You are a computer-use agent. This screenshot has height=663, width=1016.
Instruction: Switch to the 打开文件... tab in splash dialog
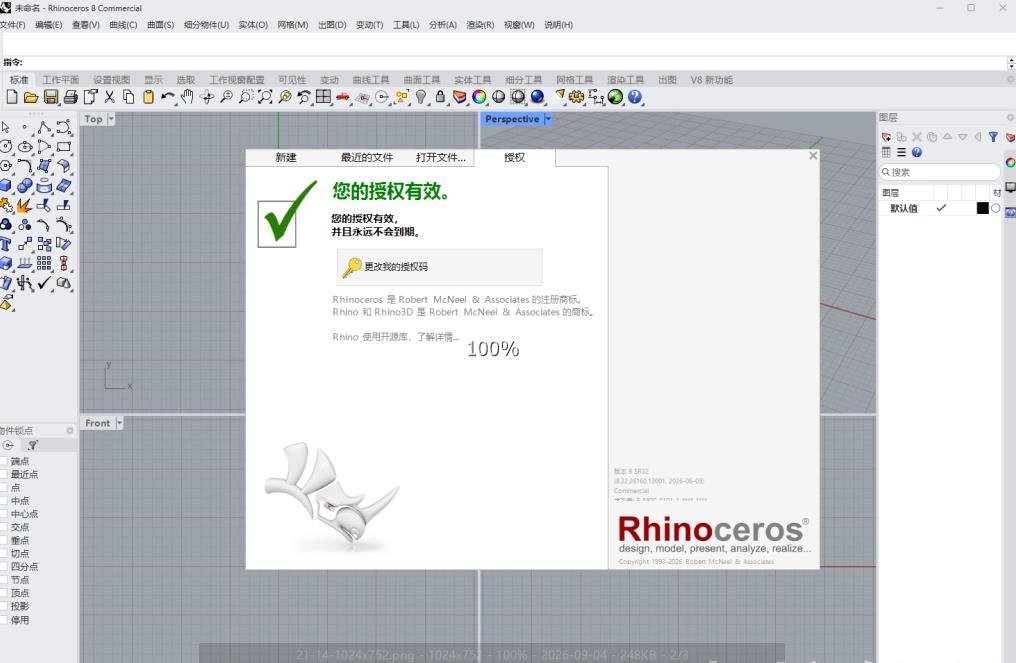click(x=441, y=157)
